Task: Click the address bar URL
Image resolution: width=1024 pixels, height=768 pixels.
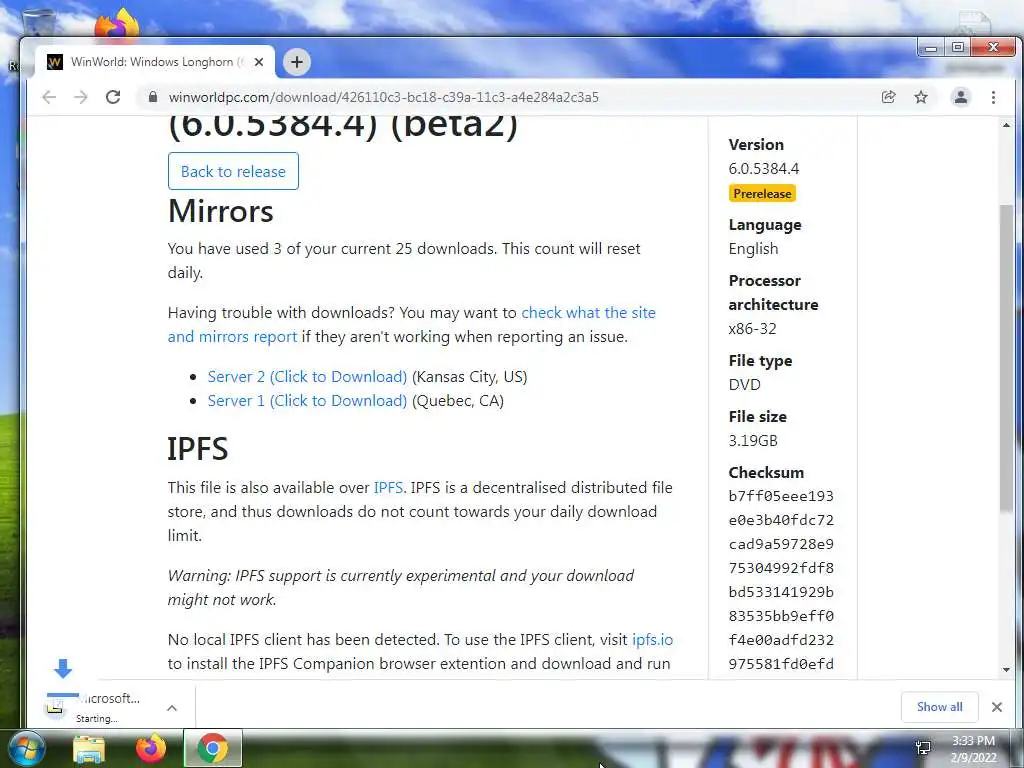Action: coord(383,97)
